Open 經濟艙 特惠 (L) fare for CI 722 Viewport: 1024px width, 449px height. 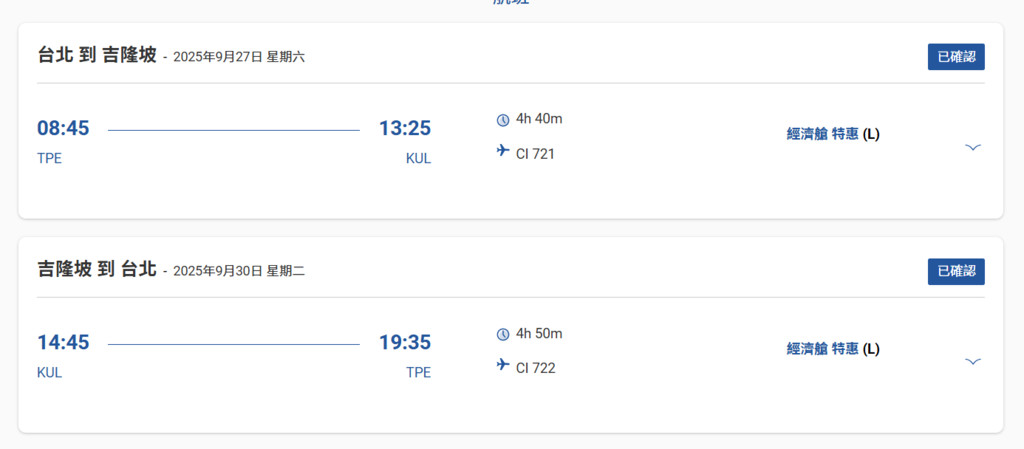[833, 349]
